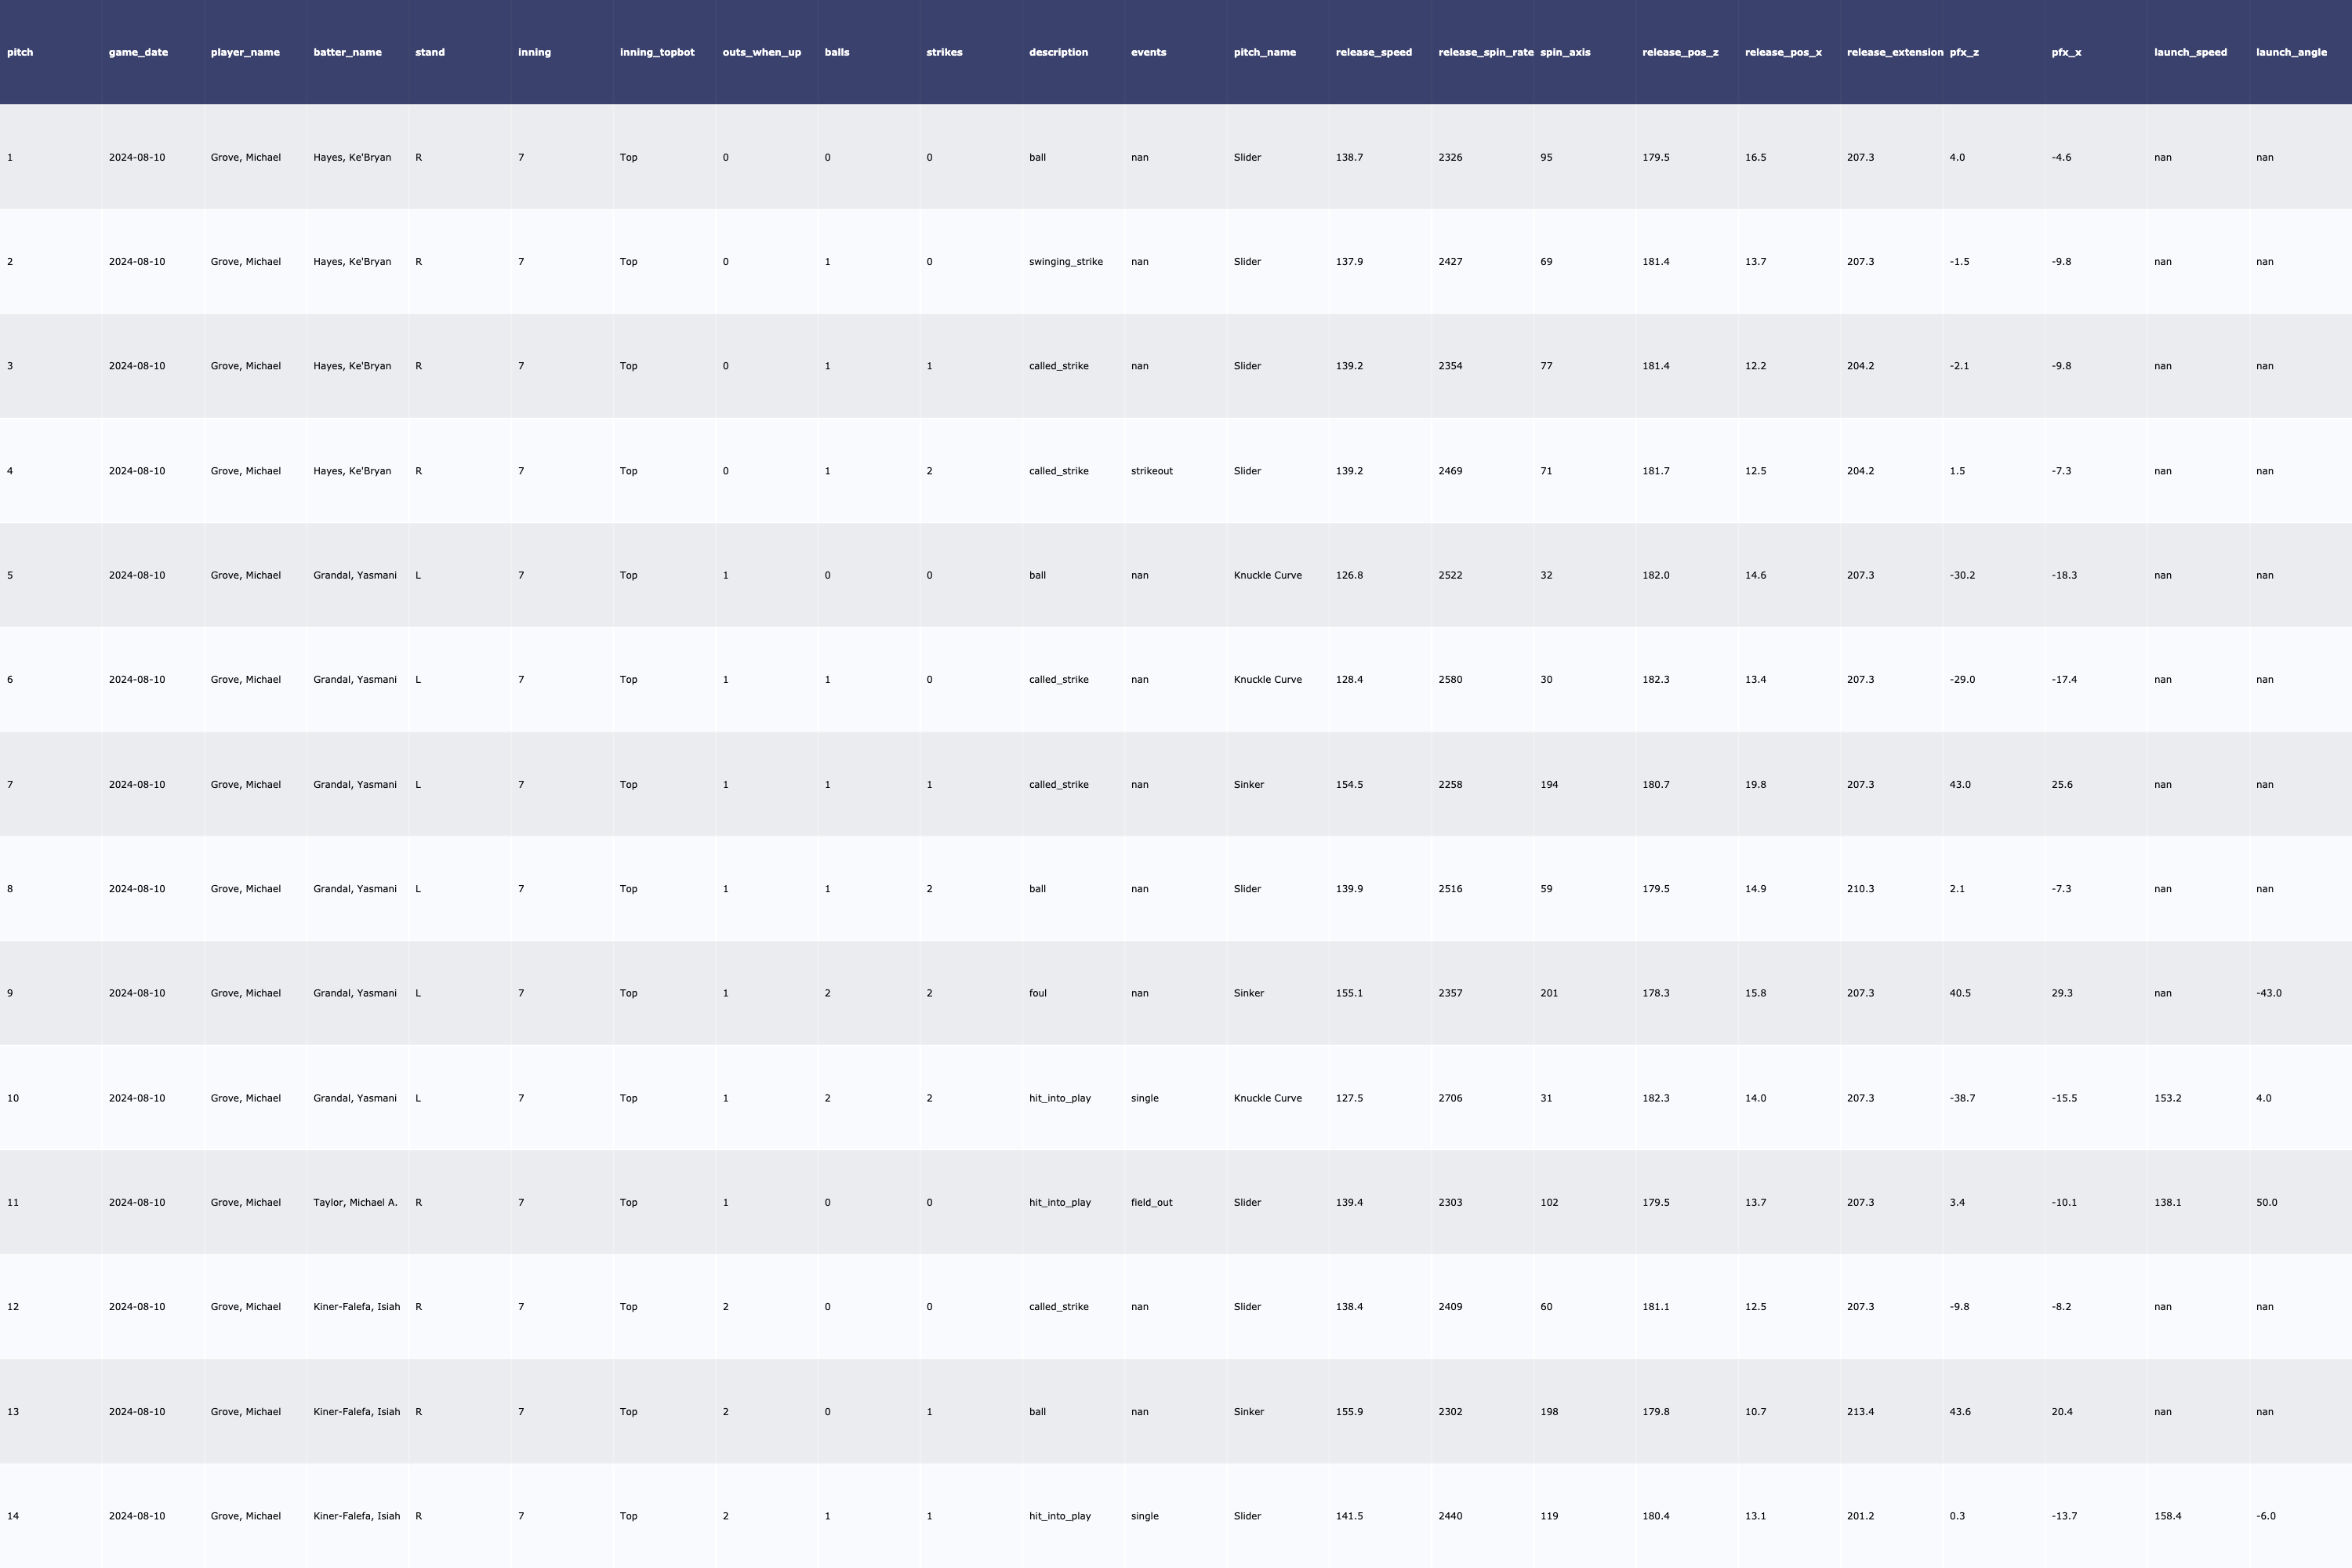
Task: Click the batter_name column header
Action: [x=347, y=52]
